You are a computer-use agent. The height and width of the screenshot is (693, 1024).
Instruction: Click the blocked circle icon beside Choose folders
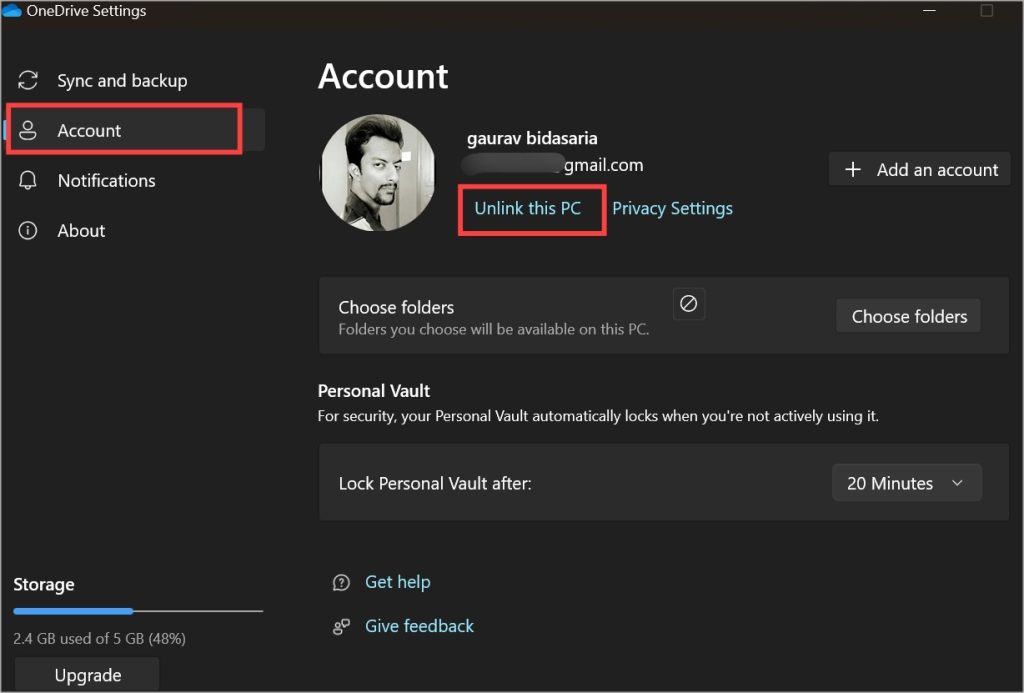(x=688, y=304)
